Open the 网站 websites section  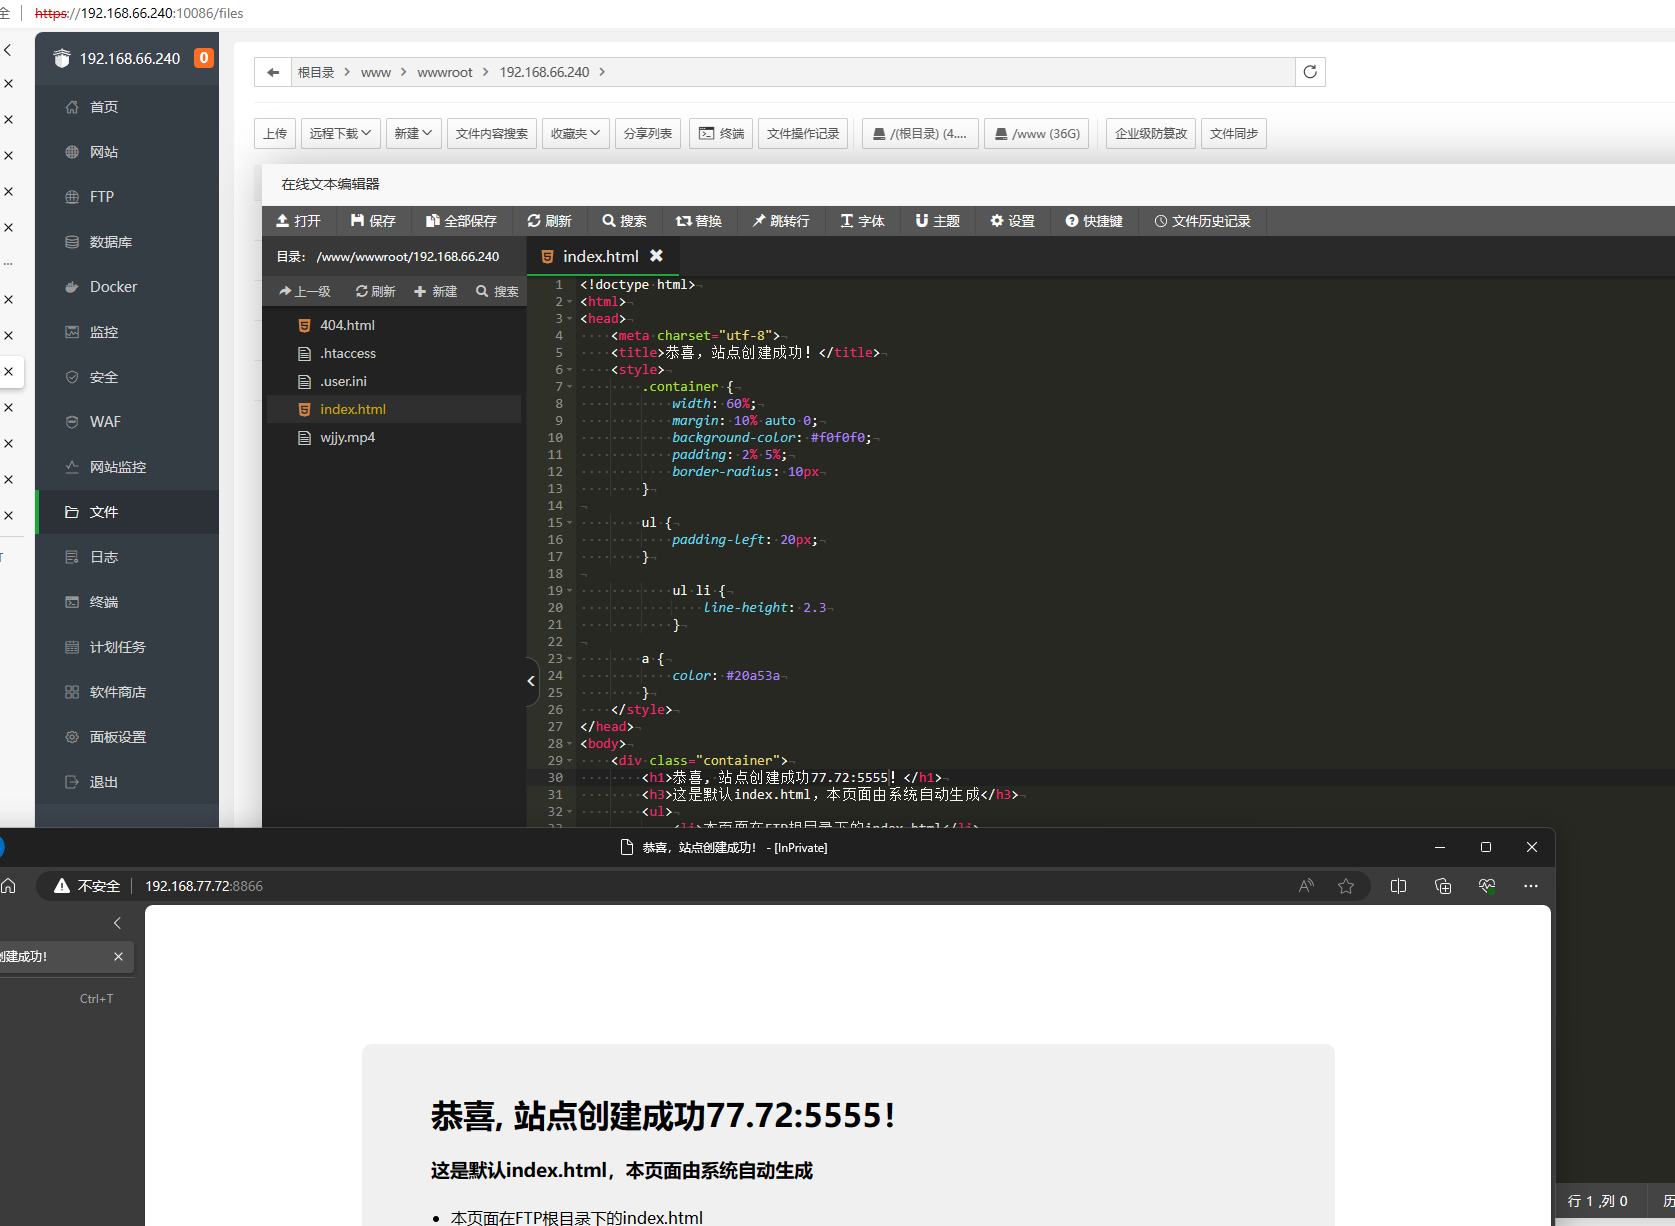pos(103,152)
